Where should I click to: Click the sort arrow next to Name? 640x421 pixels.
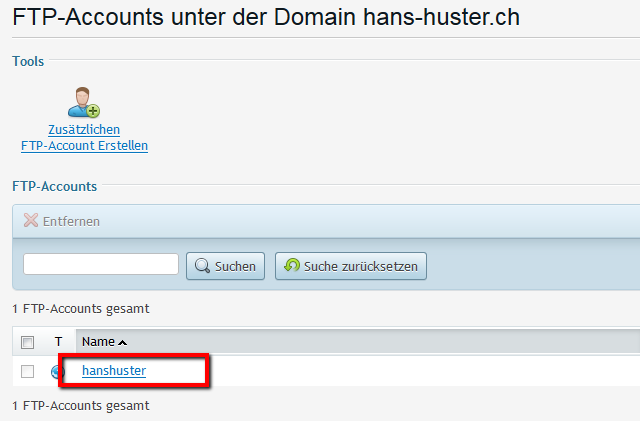coord(123,342)
